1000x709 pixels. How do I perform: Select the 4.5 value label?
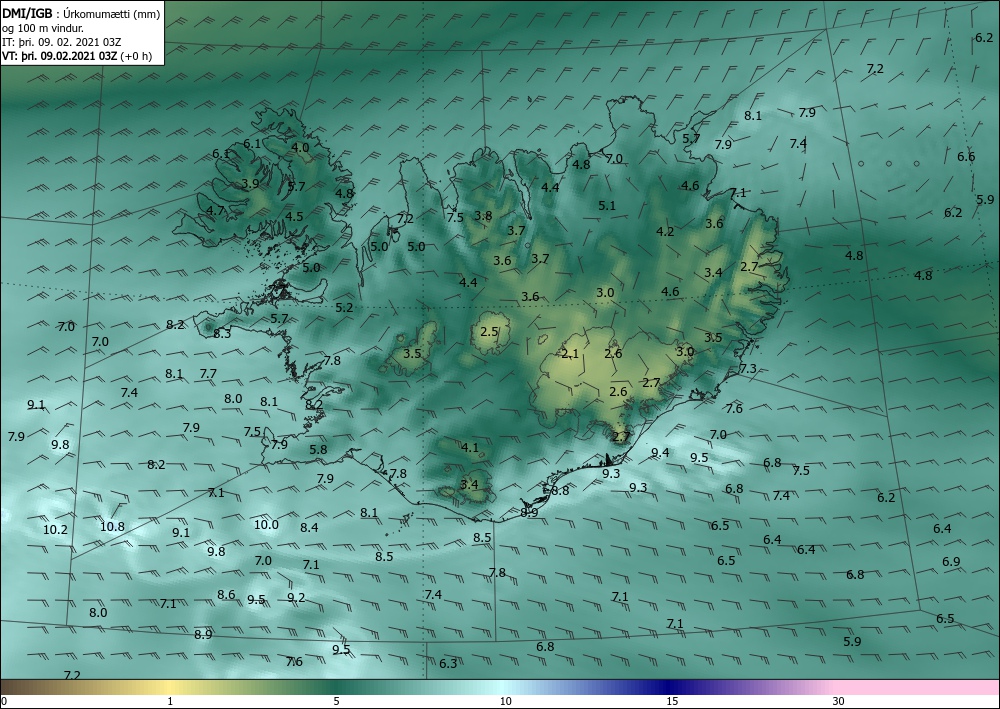(294, 216)
